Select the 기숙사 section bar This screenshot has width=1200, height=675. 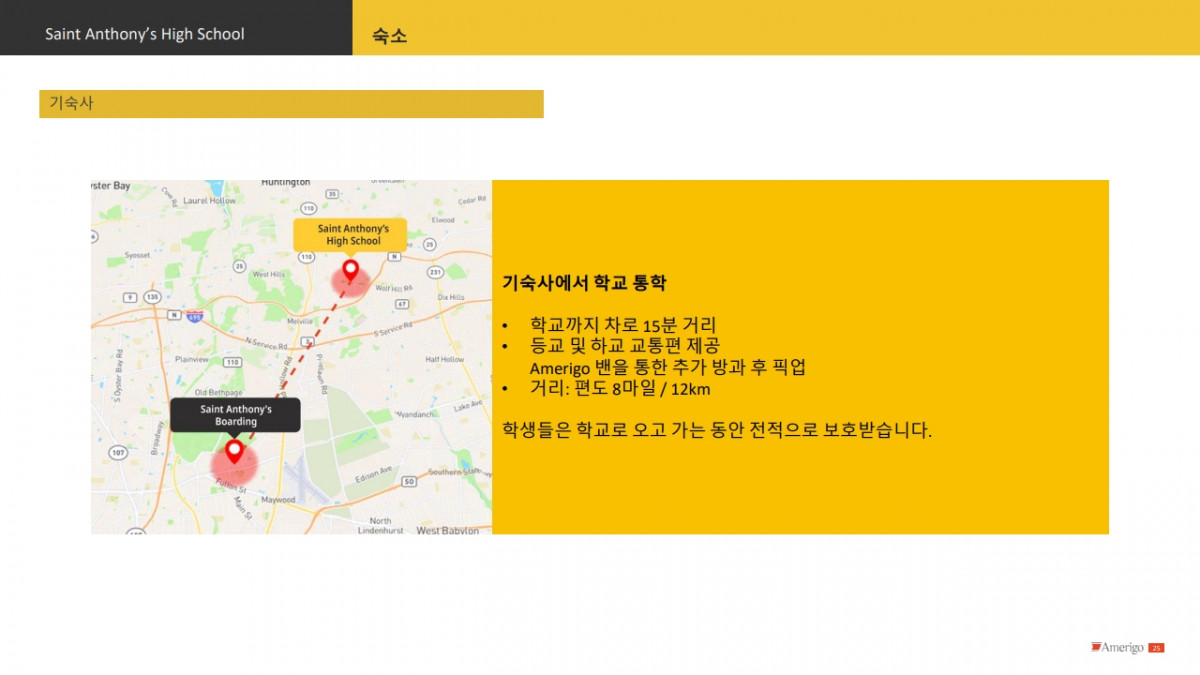(x=291, y=104)
